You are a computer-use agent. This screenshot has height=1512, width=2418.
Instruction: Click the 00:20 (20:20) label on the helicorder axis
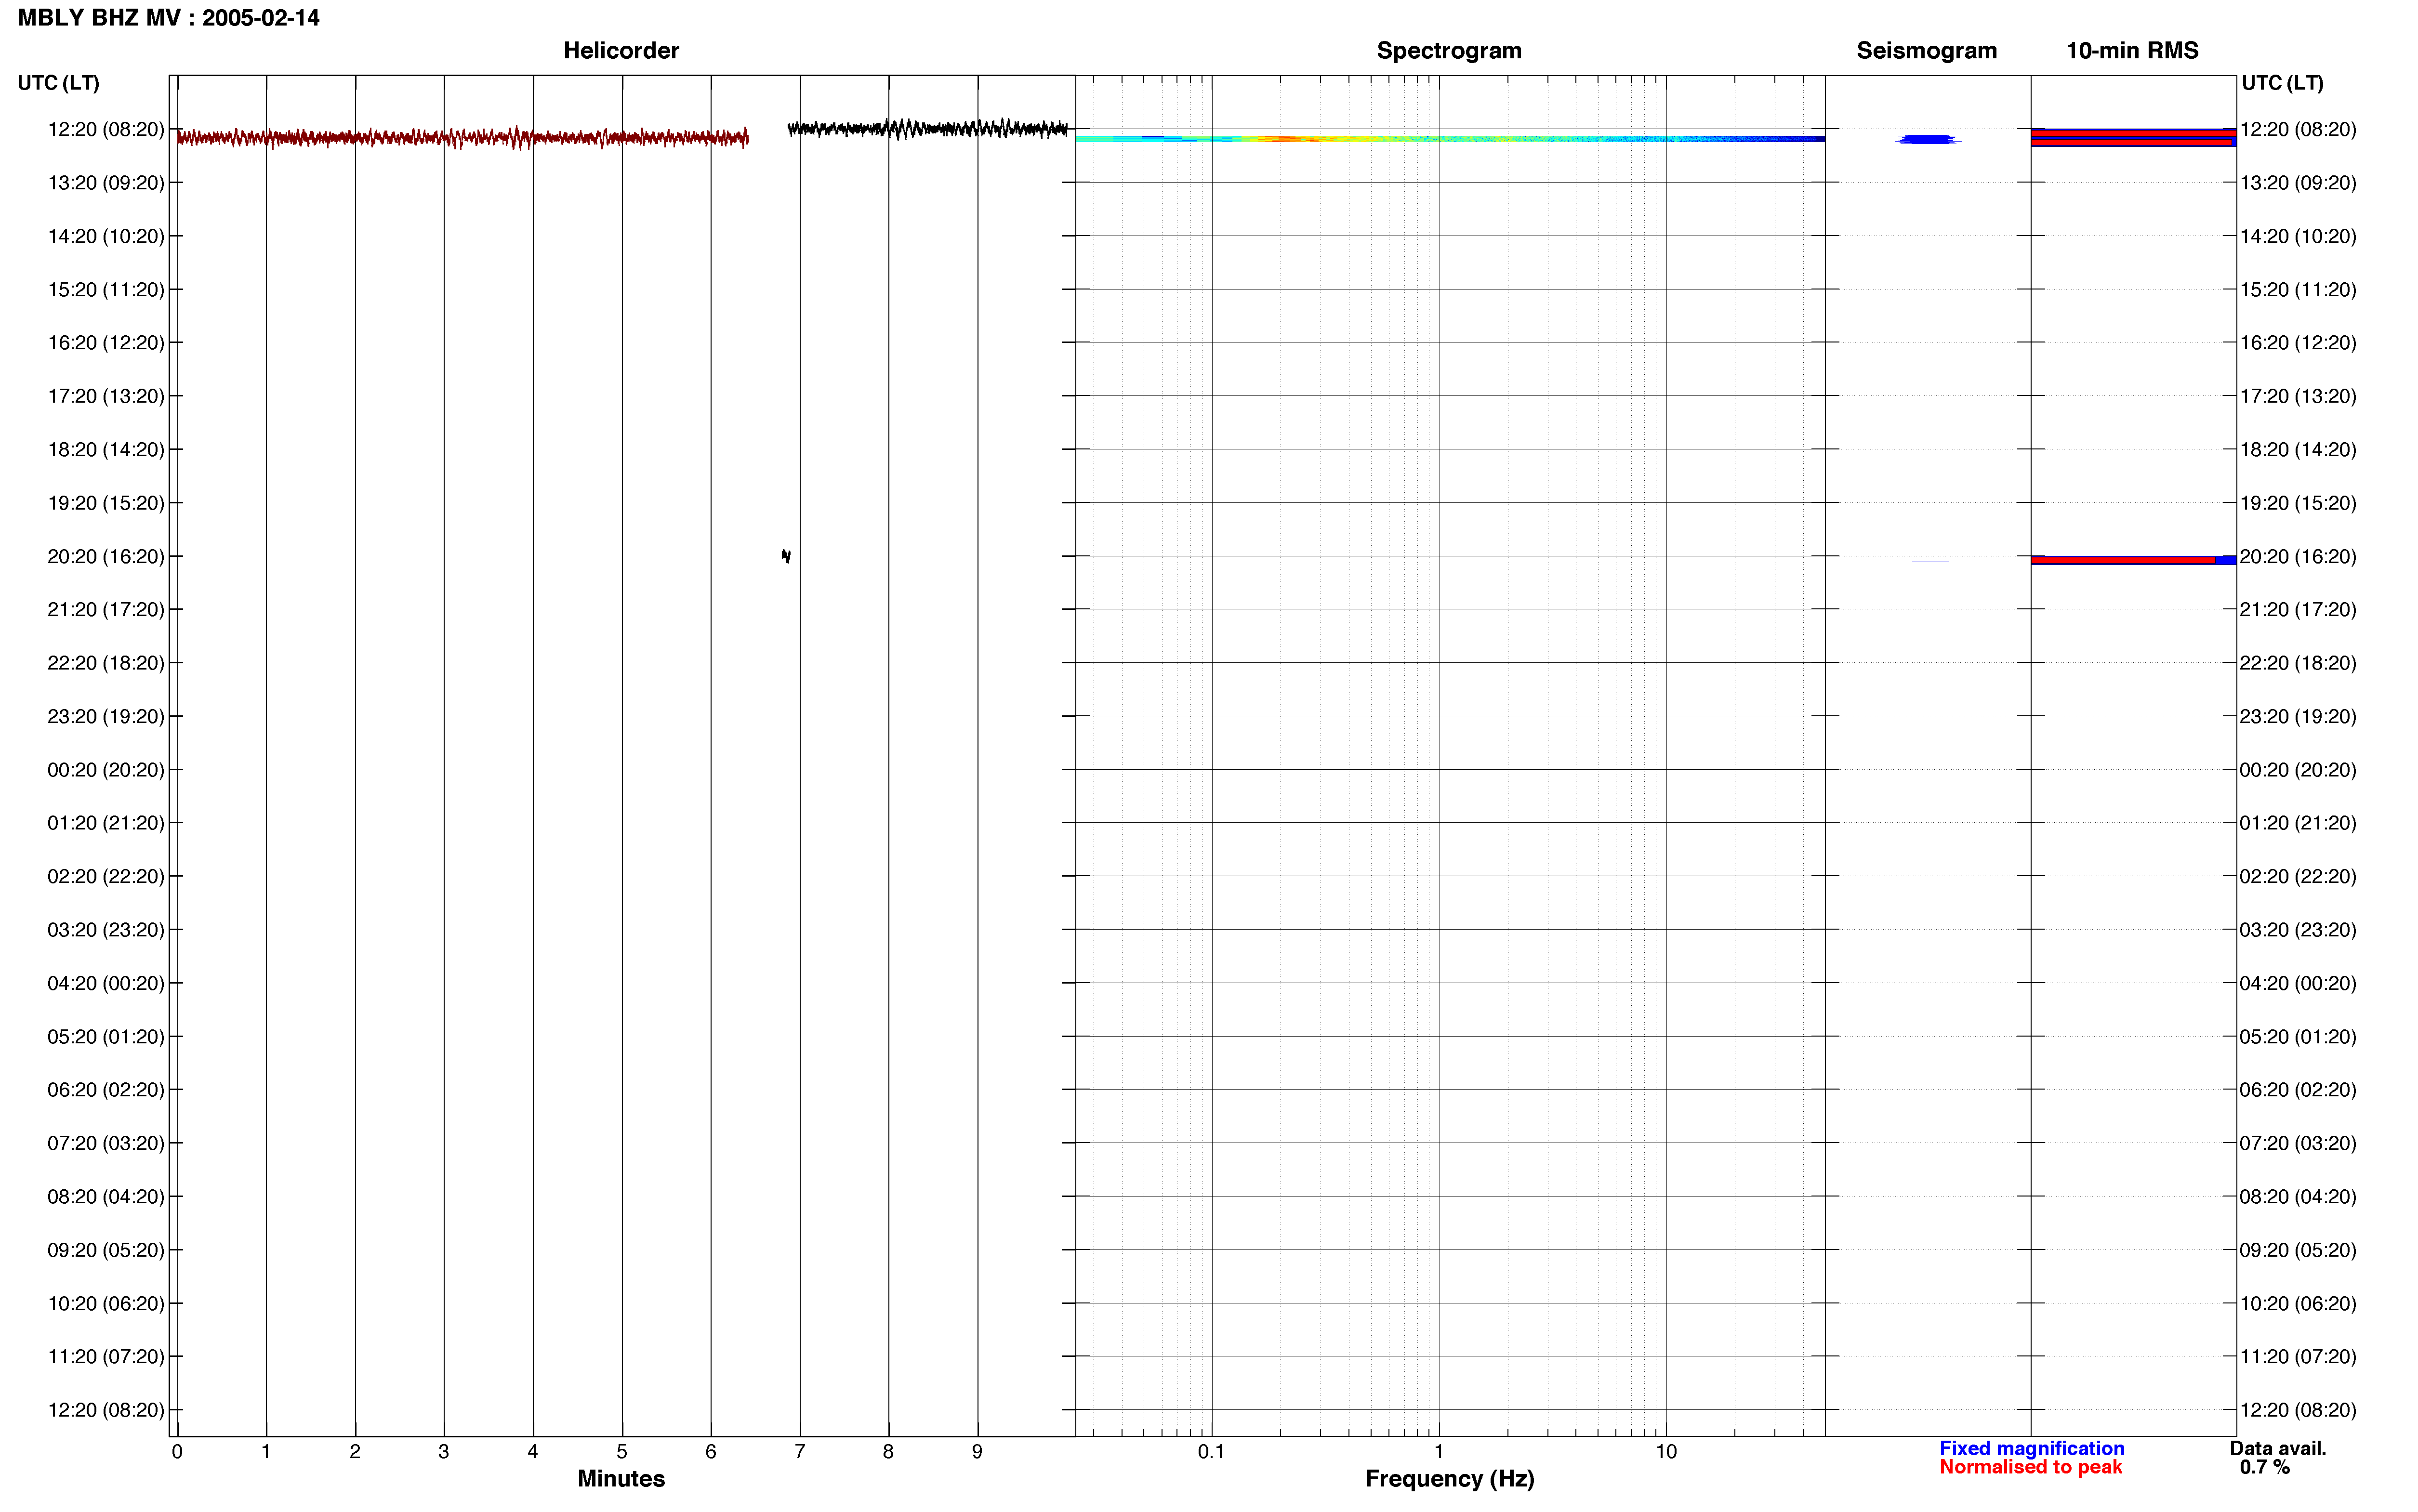click(106, 770)
